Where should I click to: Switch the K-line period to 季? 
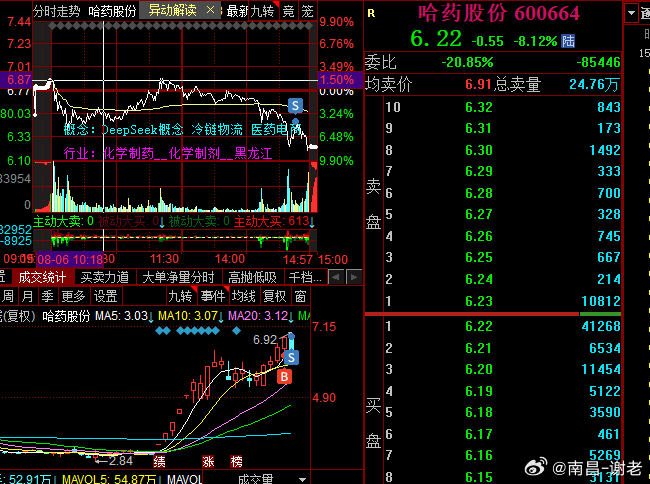pyautogui.click(x=47, y=296)
